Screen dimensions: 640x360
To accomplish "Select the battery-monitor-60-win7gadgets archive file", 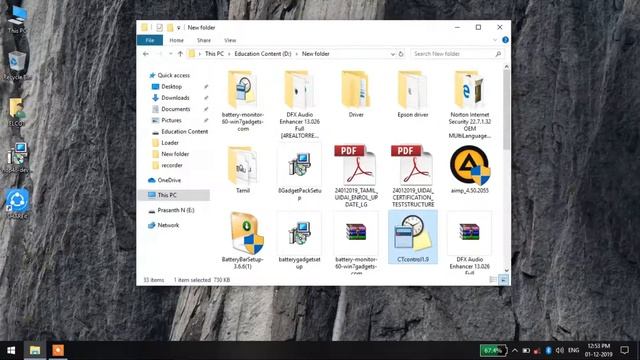I will click(x=356, y=242).
